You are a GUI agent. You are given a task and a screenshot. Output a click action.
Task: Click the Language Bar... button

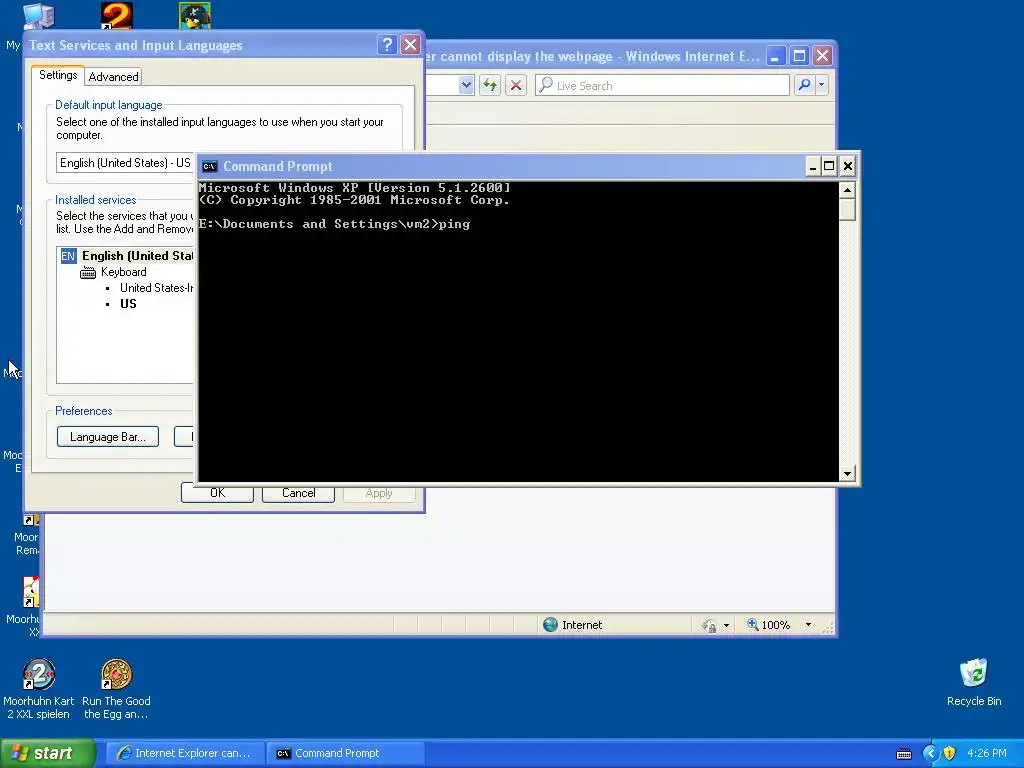pyautogui.click(x=108, y=437)
